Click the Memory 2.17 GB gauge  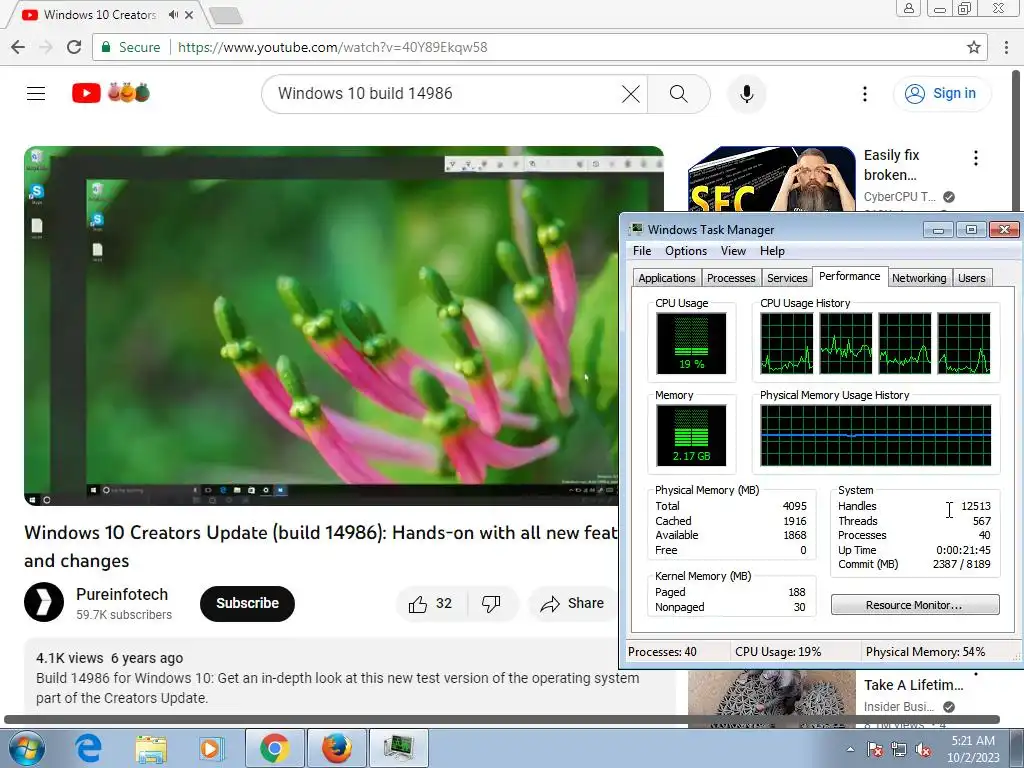coord(691,435)
